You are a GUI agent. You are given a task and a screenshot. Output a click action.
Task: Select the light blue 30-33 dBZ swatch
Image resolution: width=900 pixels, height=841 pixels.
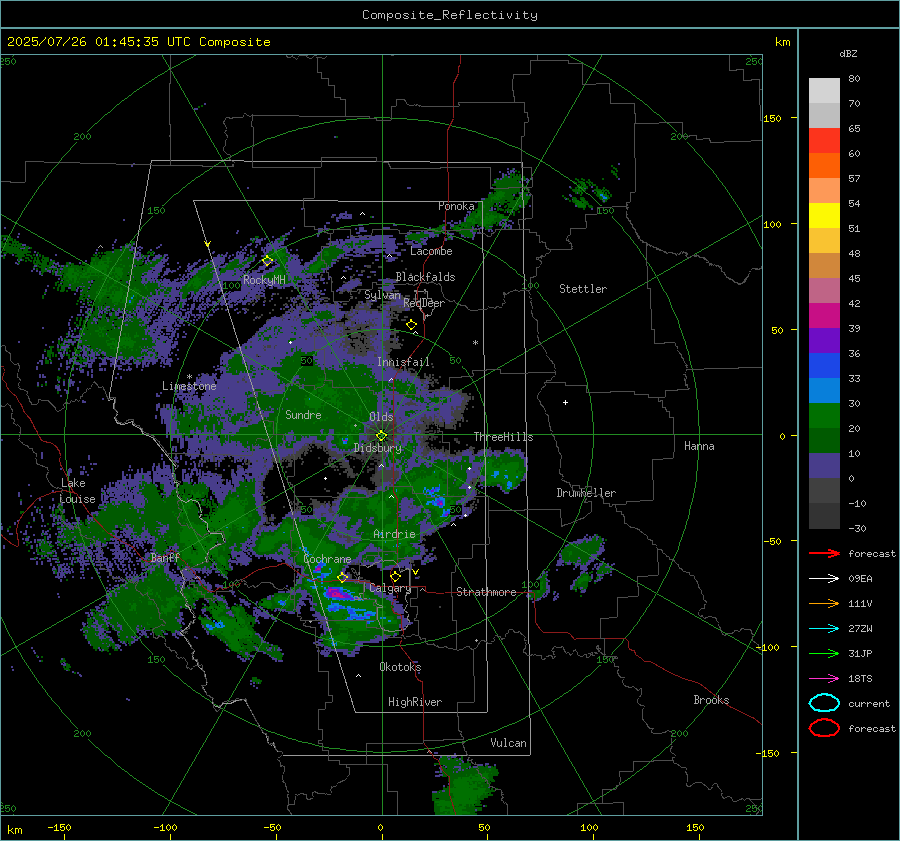click(x=824, y=390)
